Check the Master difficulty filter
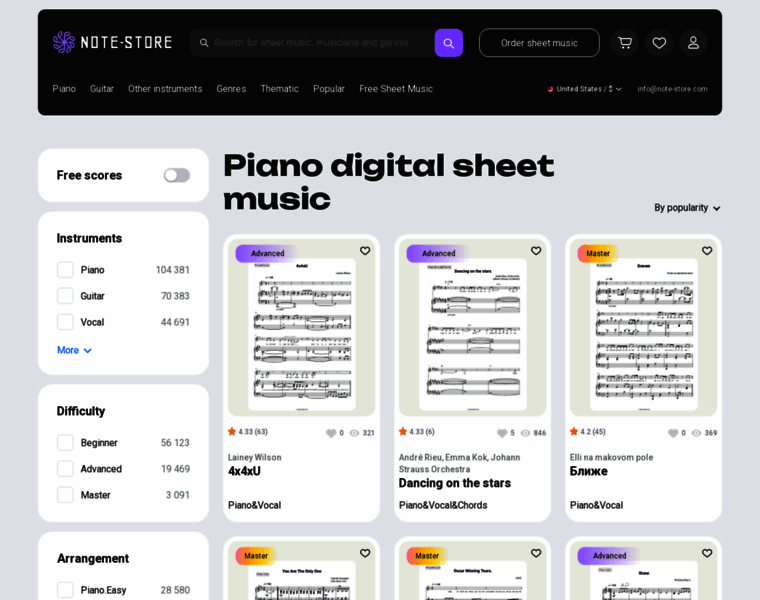 pos(65,495)
